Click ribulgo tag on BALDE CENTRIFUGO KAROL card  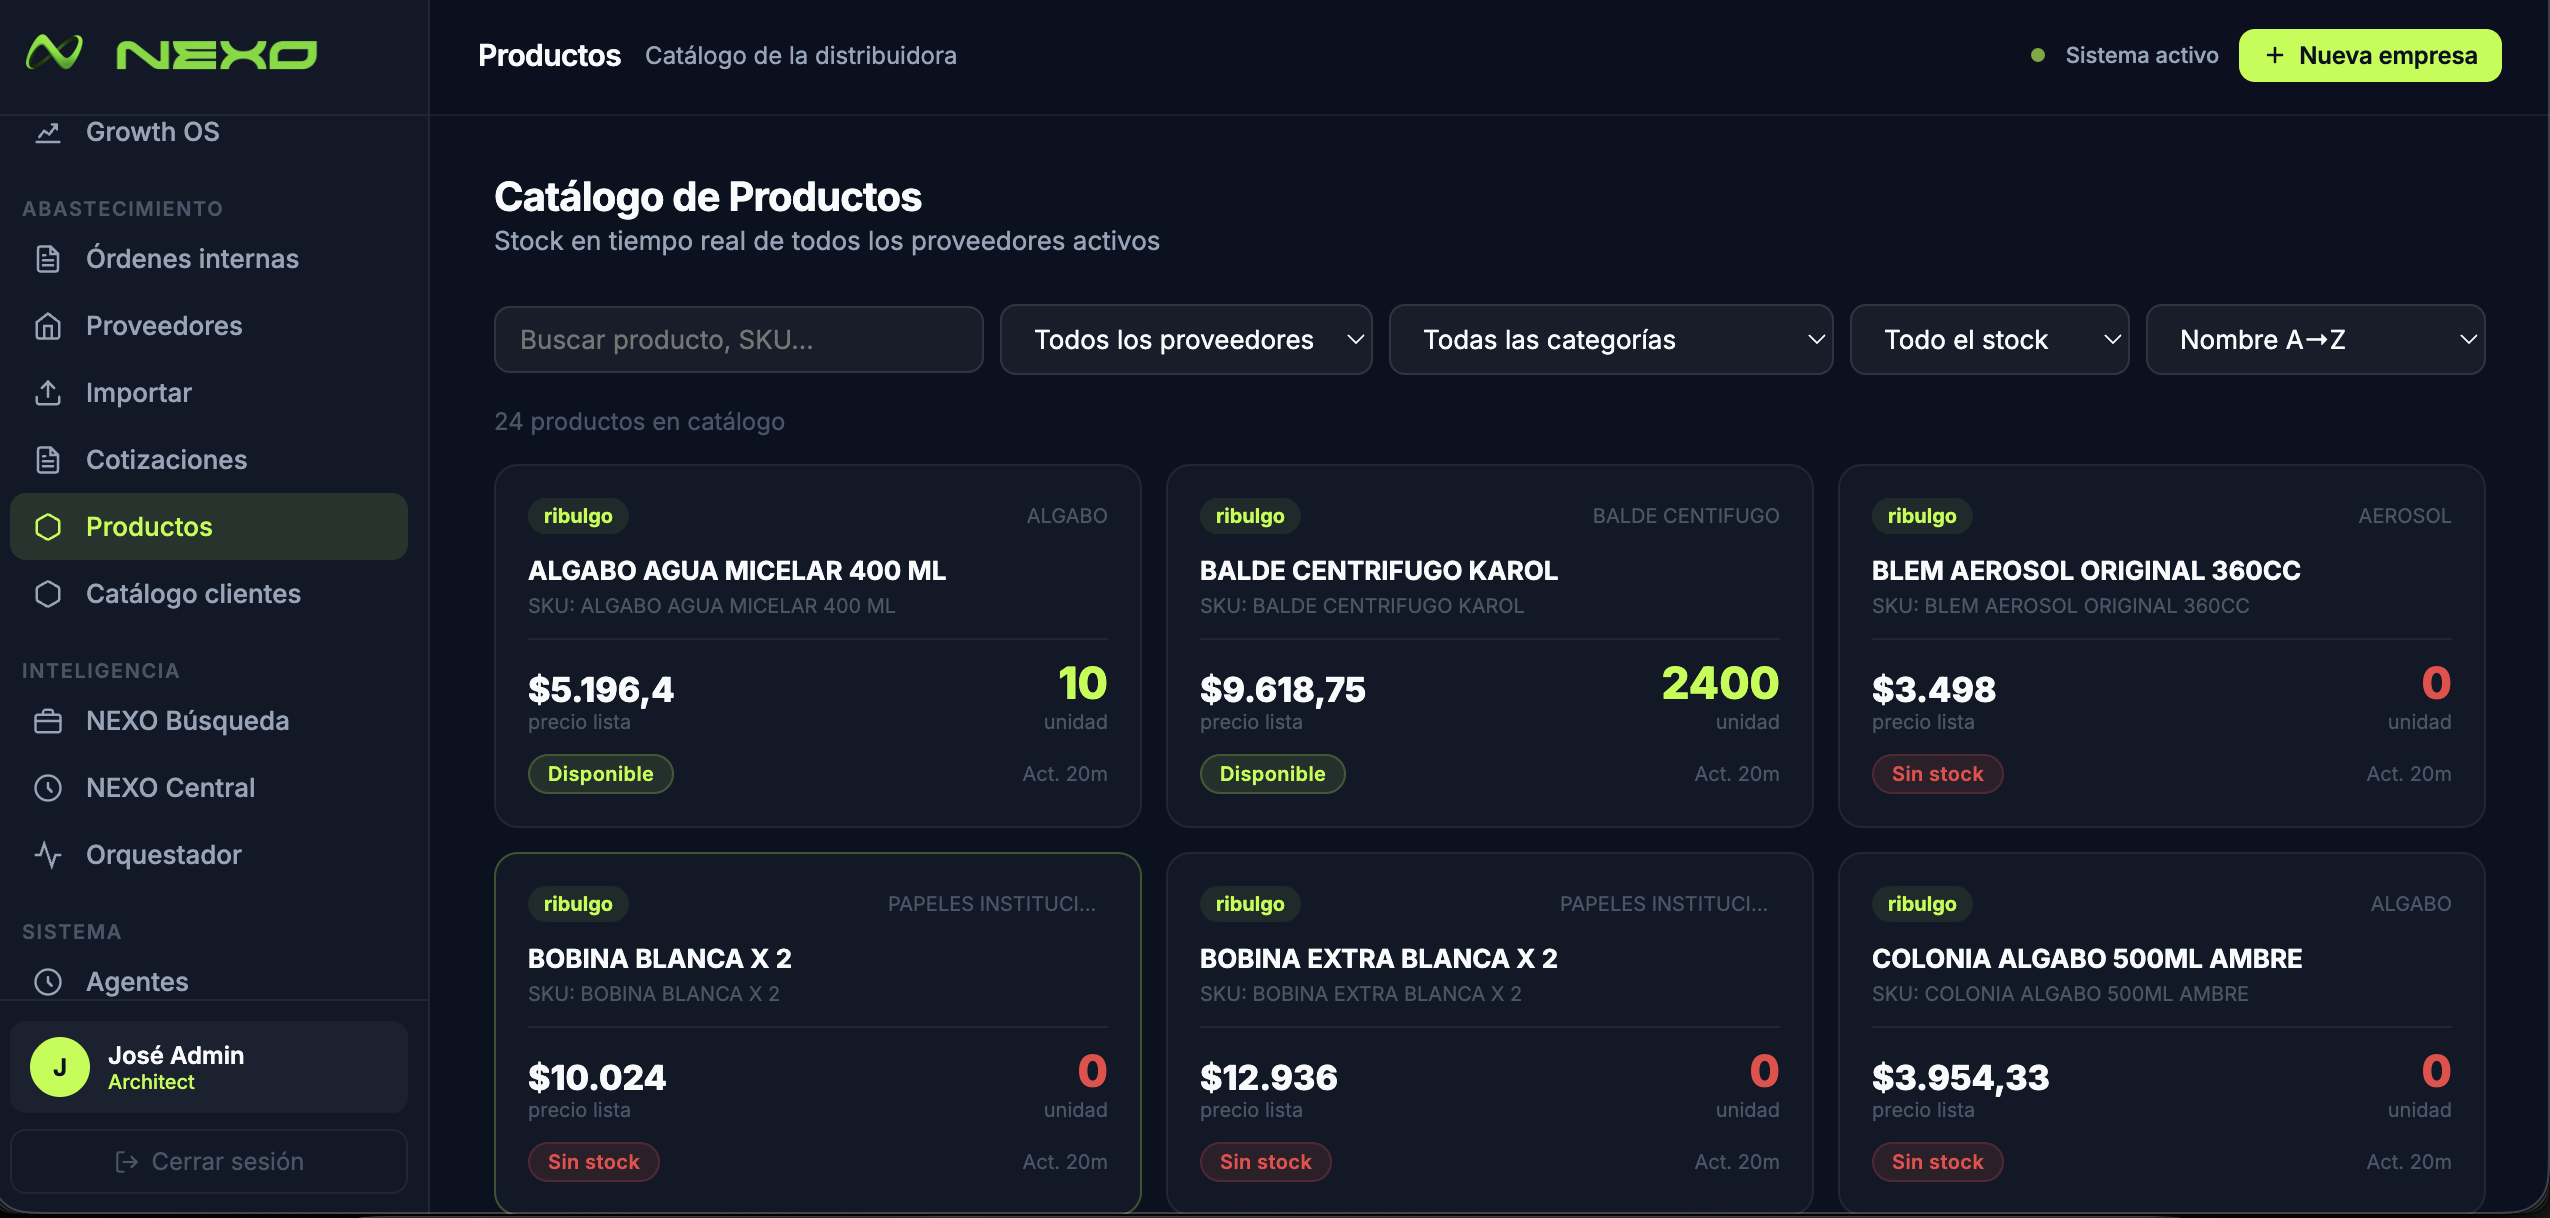[x=1250, y=516]
